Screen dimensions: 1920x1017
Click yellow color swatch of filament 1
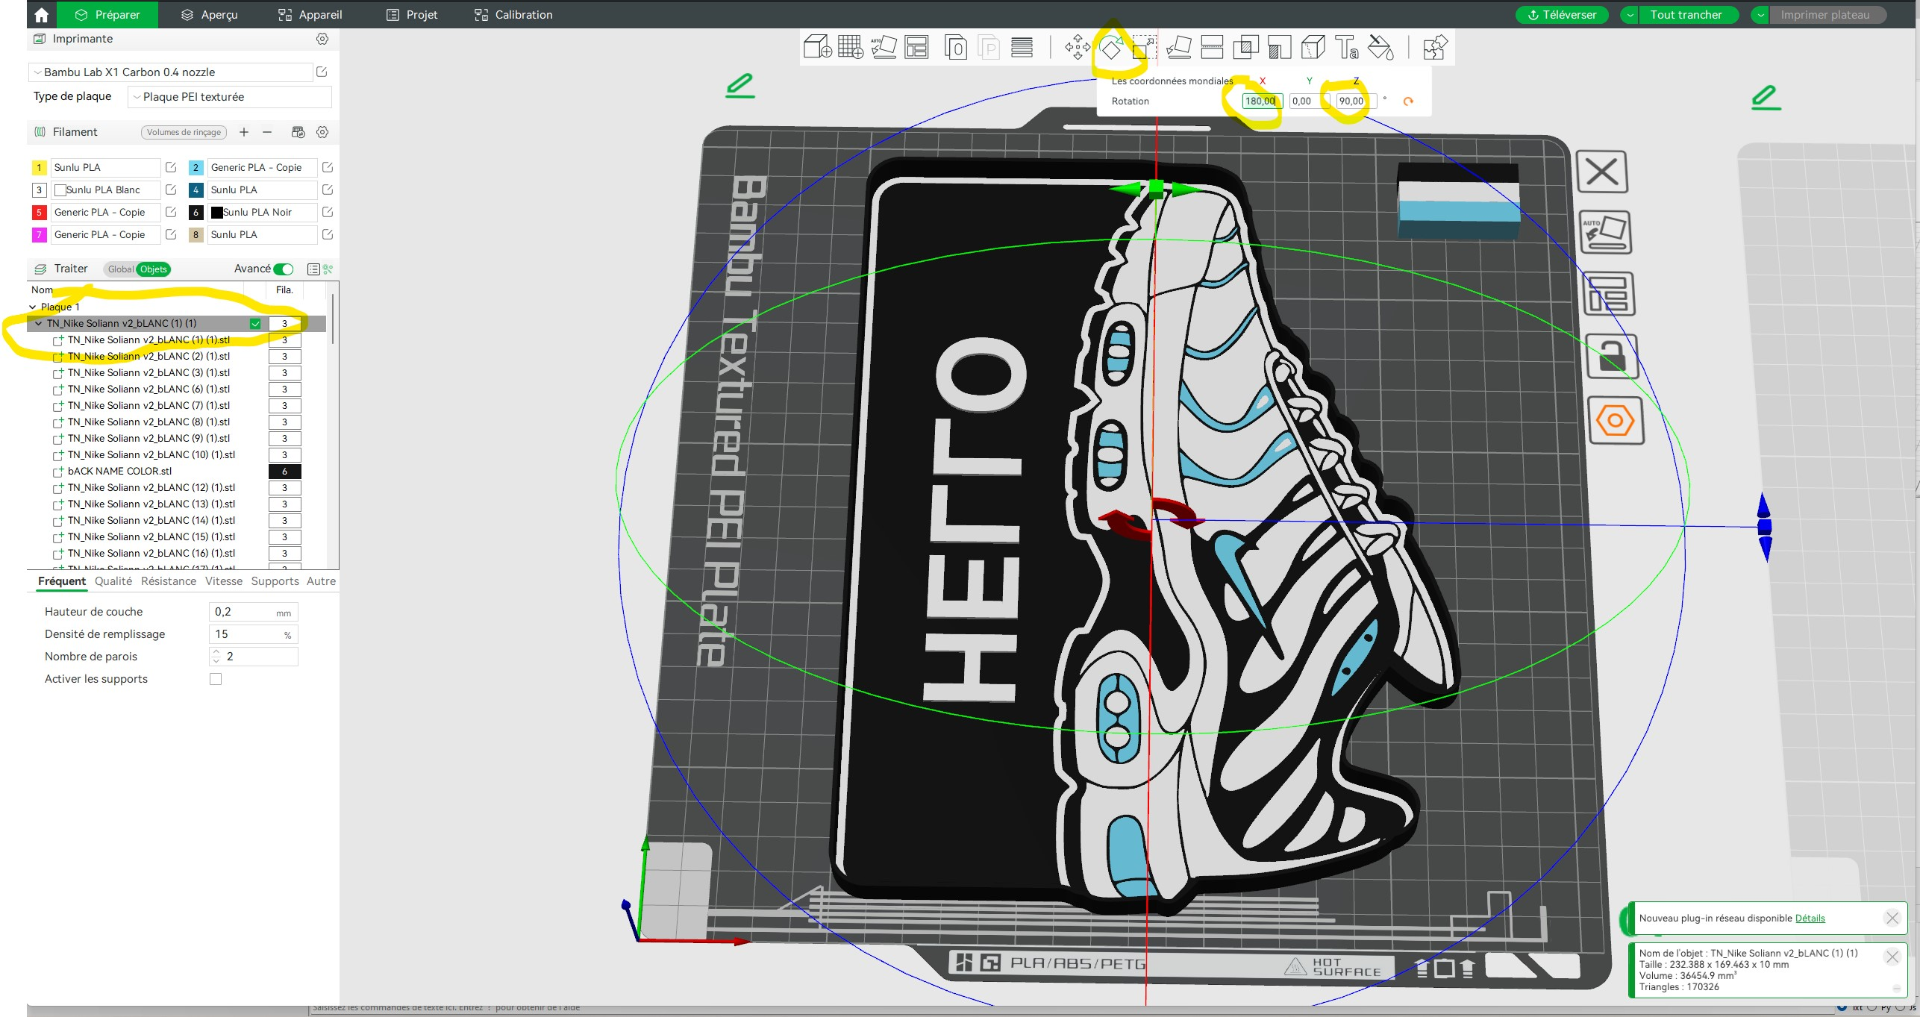[x=39, y=168]
